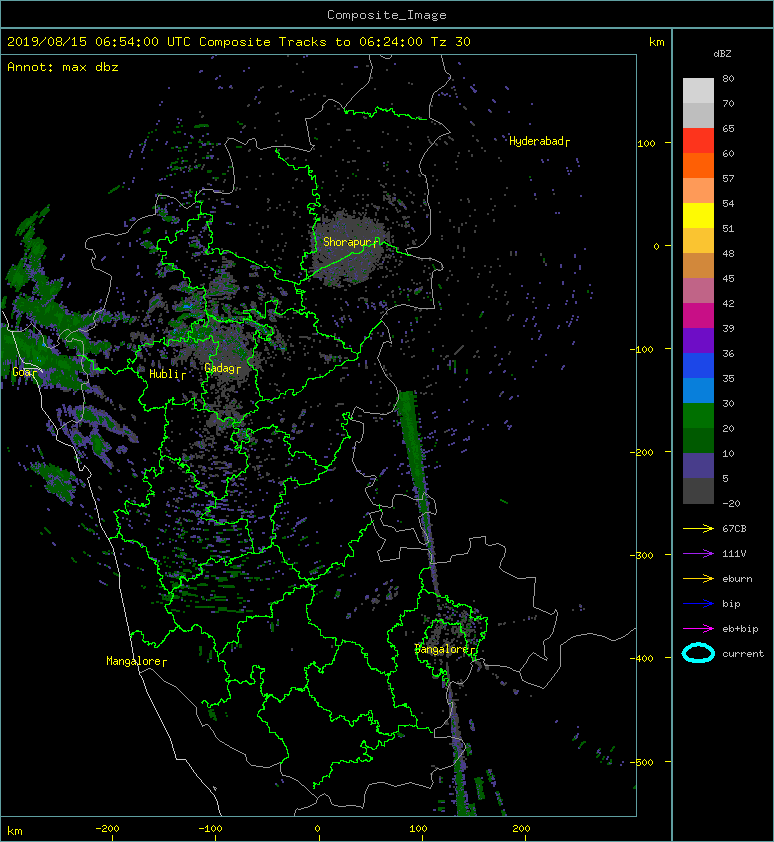This screenshot has width=774, height=842.
Task: Click the 200 km horizontal axis tick label
Action: [x=521, y=829]
